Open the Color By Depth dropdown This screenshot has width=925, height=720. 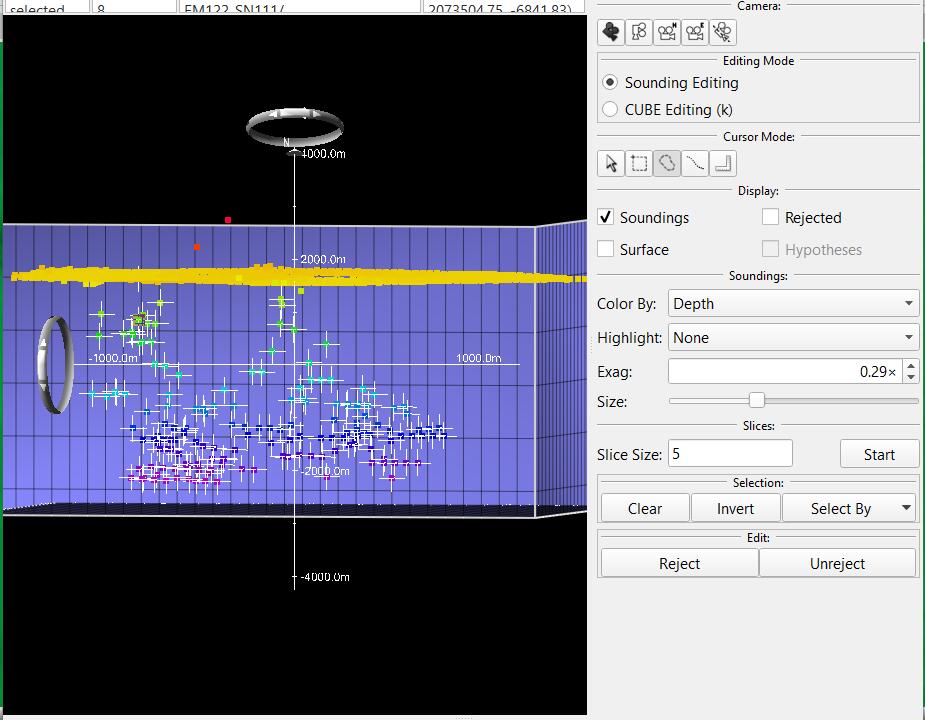coord(793,303)
